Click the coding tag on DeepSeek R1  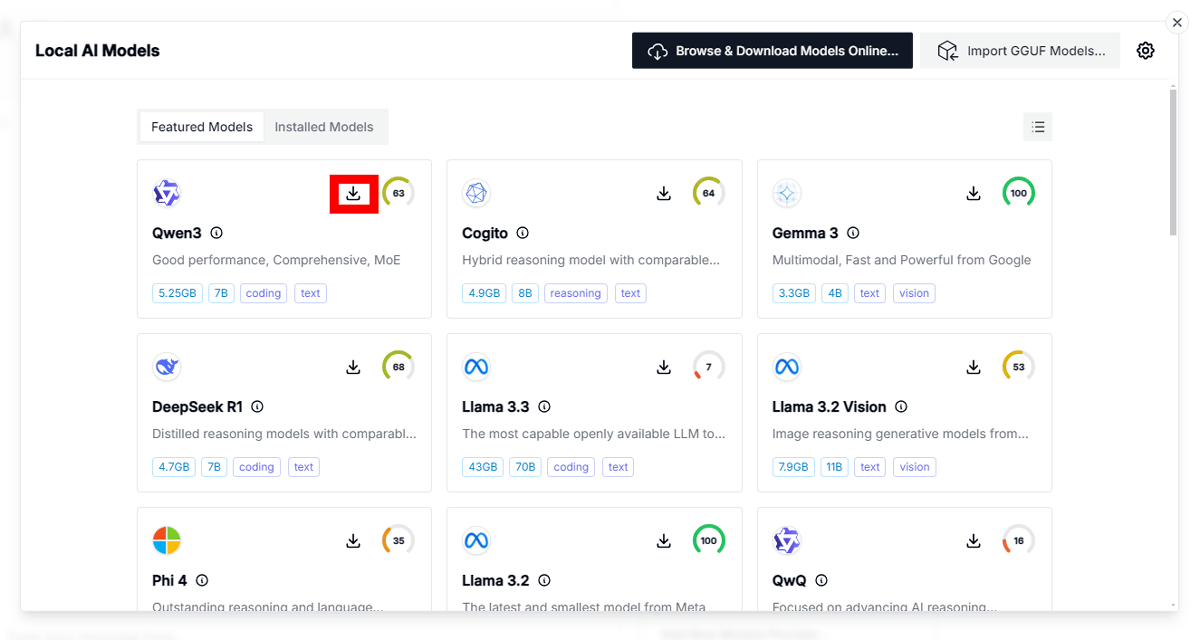(256, 467)
